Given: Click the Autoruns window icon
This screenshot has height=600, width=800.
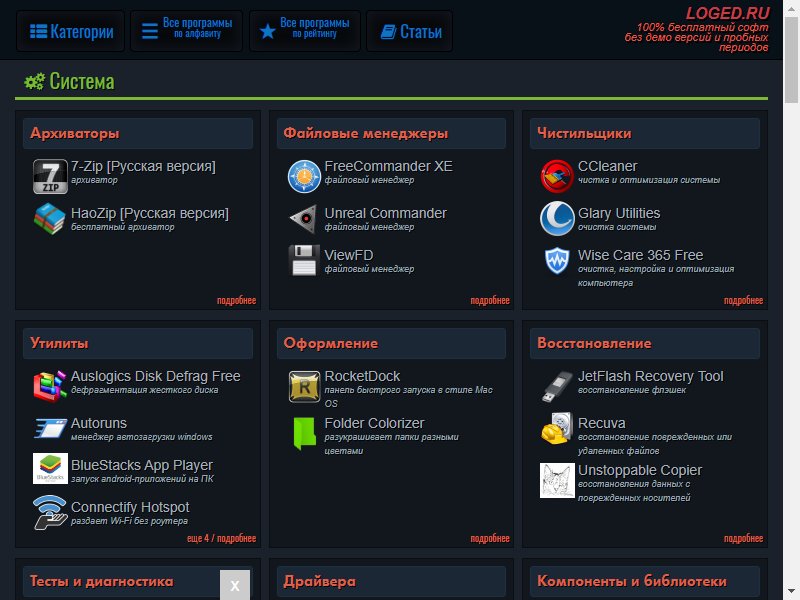Looking at the screenshot, I should click(x=50, y=428).
